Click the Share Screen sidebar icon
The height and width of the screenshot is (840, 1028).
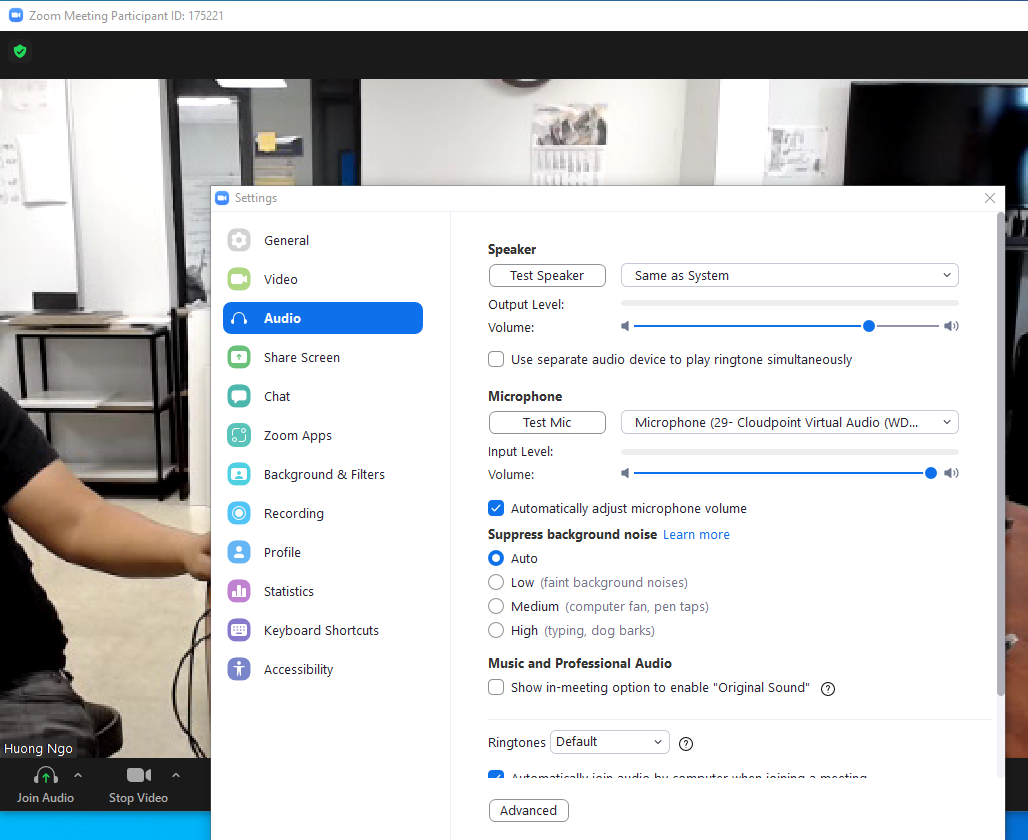pyautogui.click(x=239, y=357)
